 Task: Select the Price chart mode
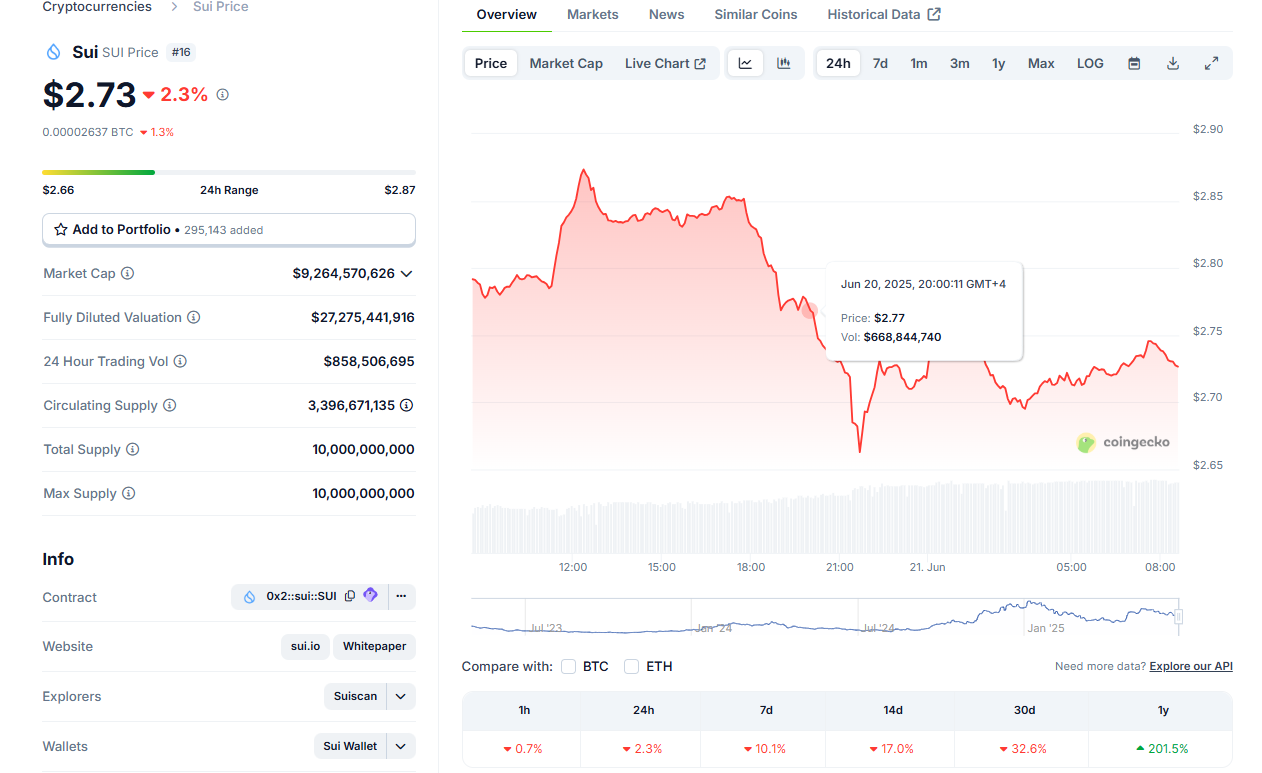click(491, 63)
